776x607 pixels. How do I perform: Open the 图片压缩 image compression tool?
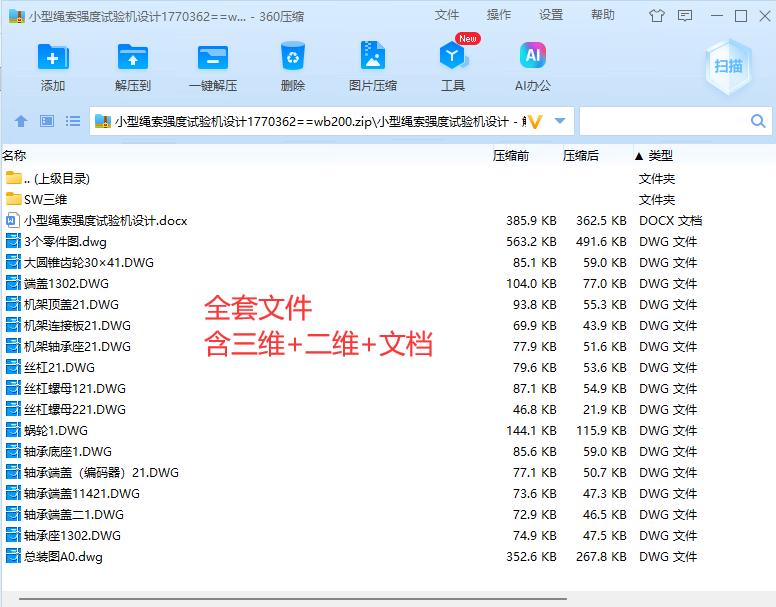click(373, 55)
